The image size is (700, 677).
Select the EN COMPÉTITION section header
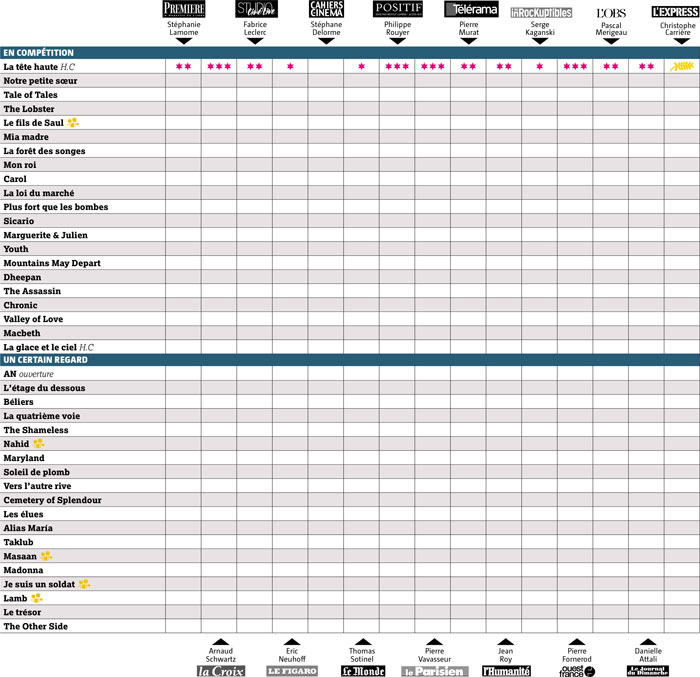[x=350, y=53]
